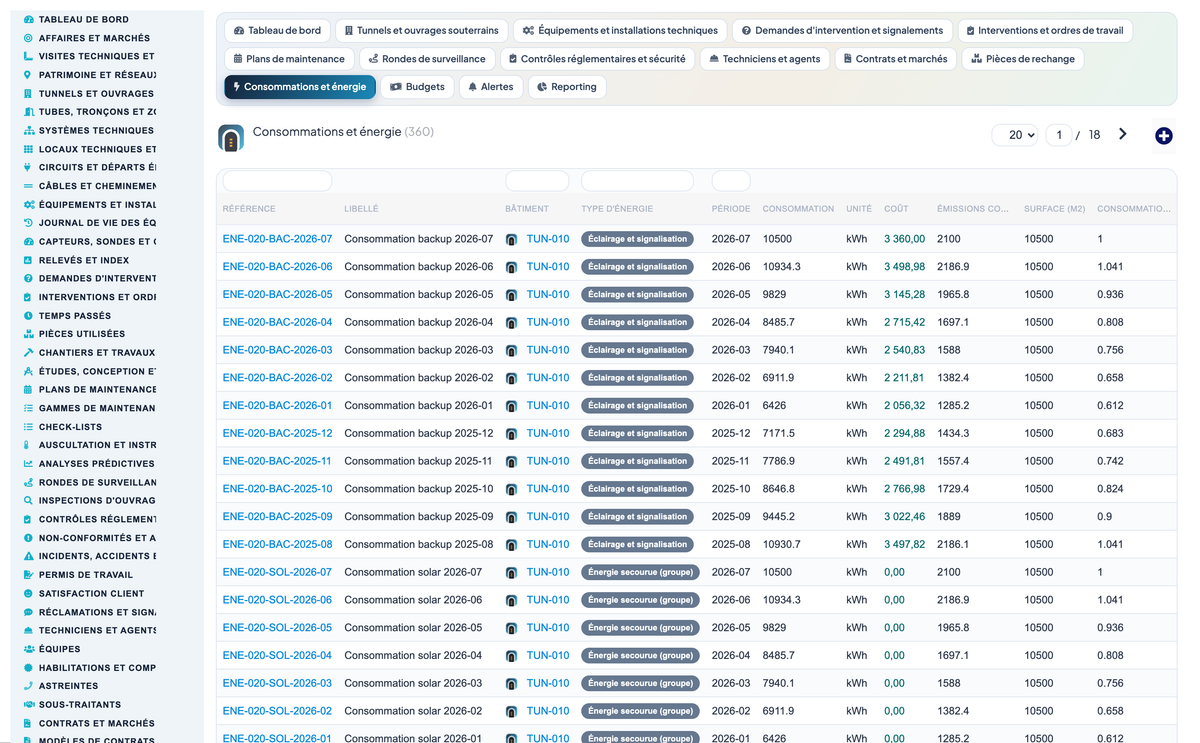The height and width of the screenshot is (743, 1200).
Task: Select Interventions et ordres de travail tab
Action: pos(1045,31)
